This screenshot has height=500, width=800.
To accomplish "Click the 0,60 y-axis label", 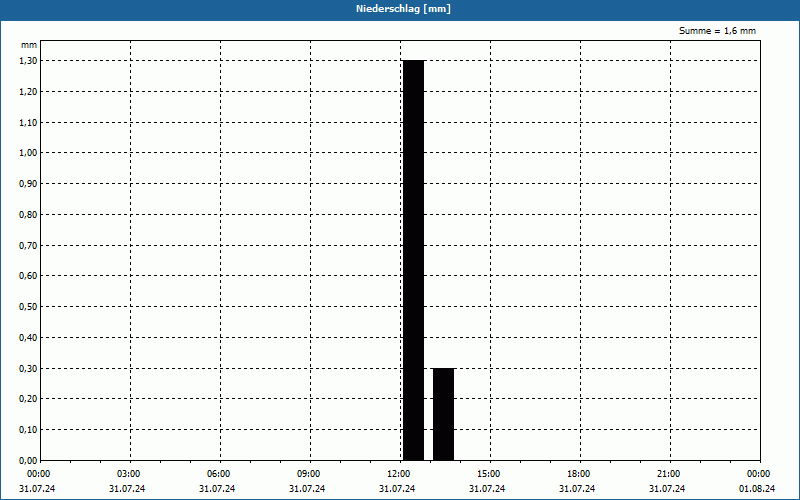I will pyautogui.click(x=28, y=276).
